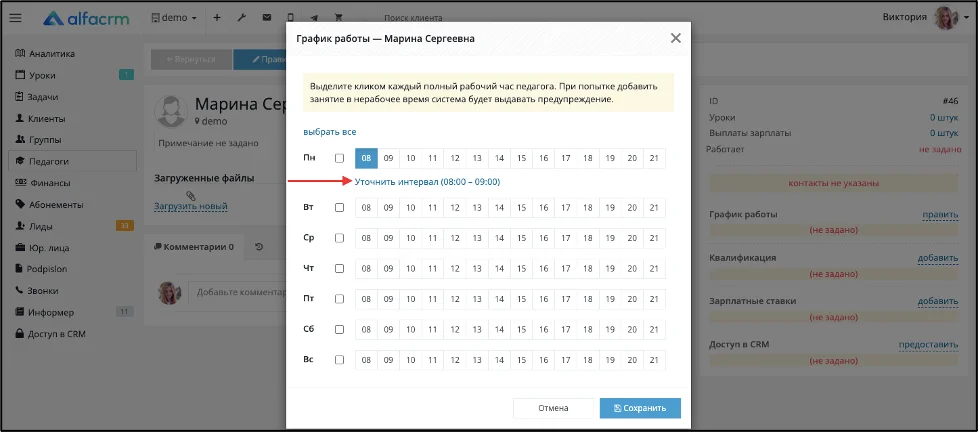Image resolution: width=979 pixels, height=433 pixels.
Task: Expand the demo branch dropdown
Action: click(x=174, y=18)
